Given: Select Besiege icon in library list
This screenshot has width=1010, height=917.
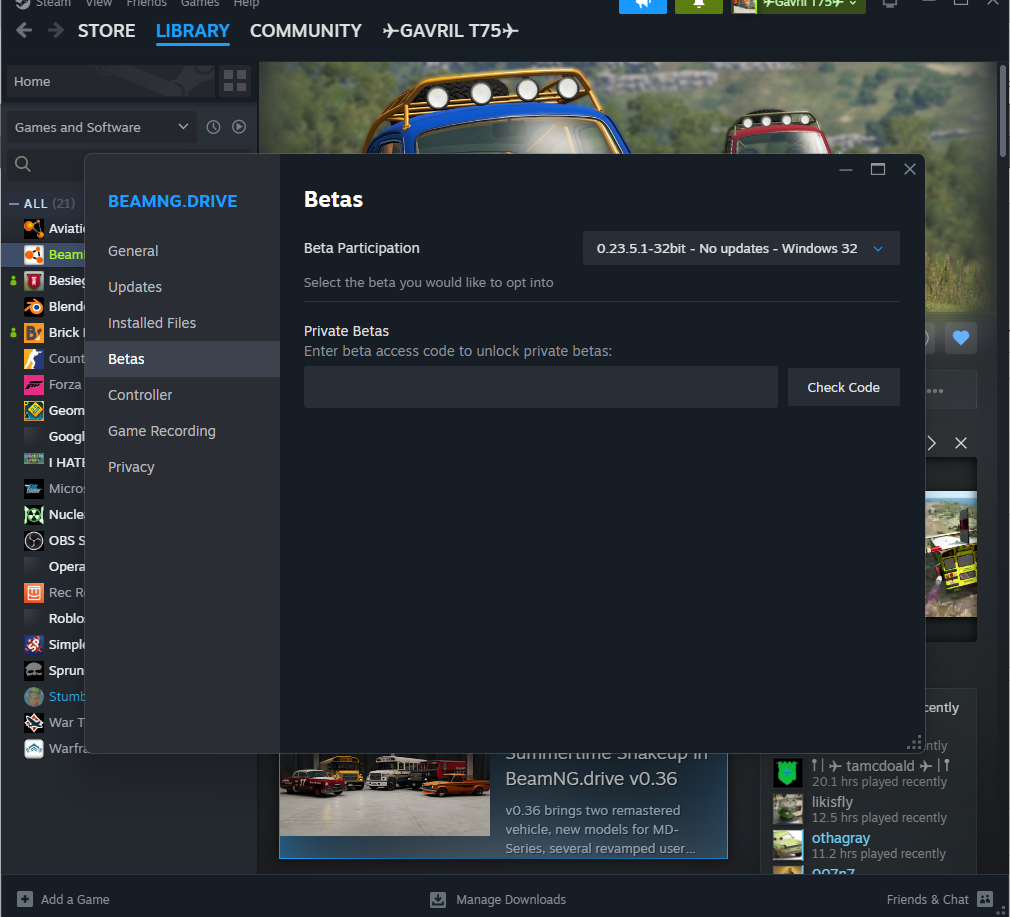Looking at the screenshot, I should coord(33,281).
